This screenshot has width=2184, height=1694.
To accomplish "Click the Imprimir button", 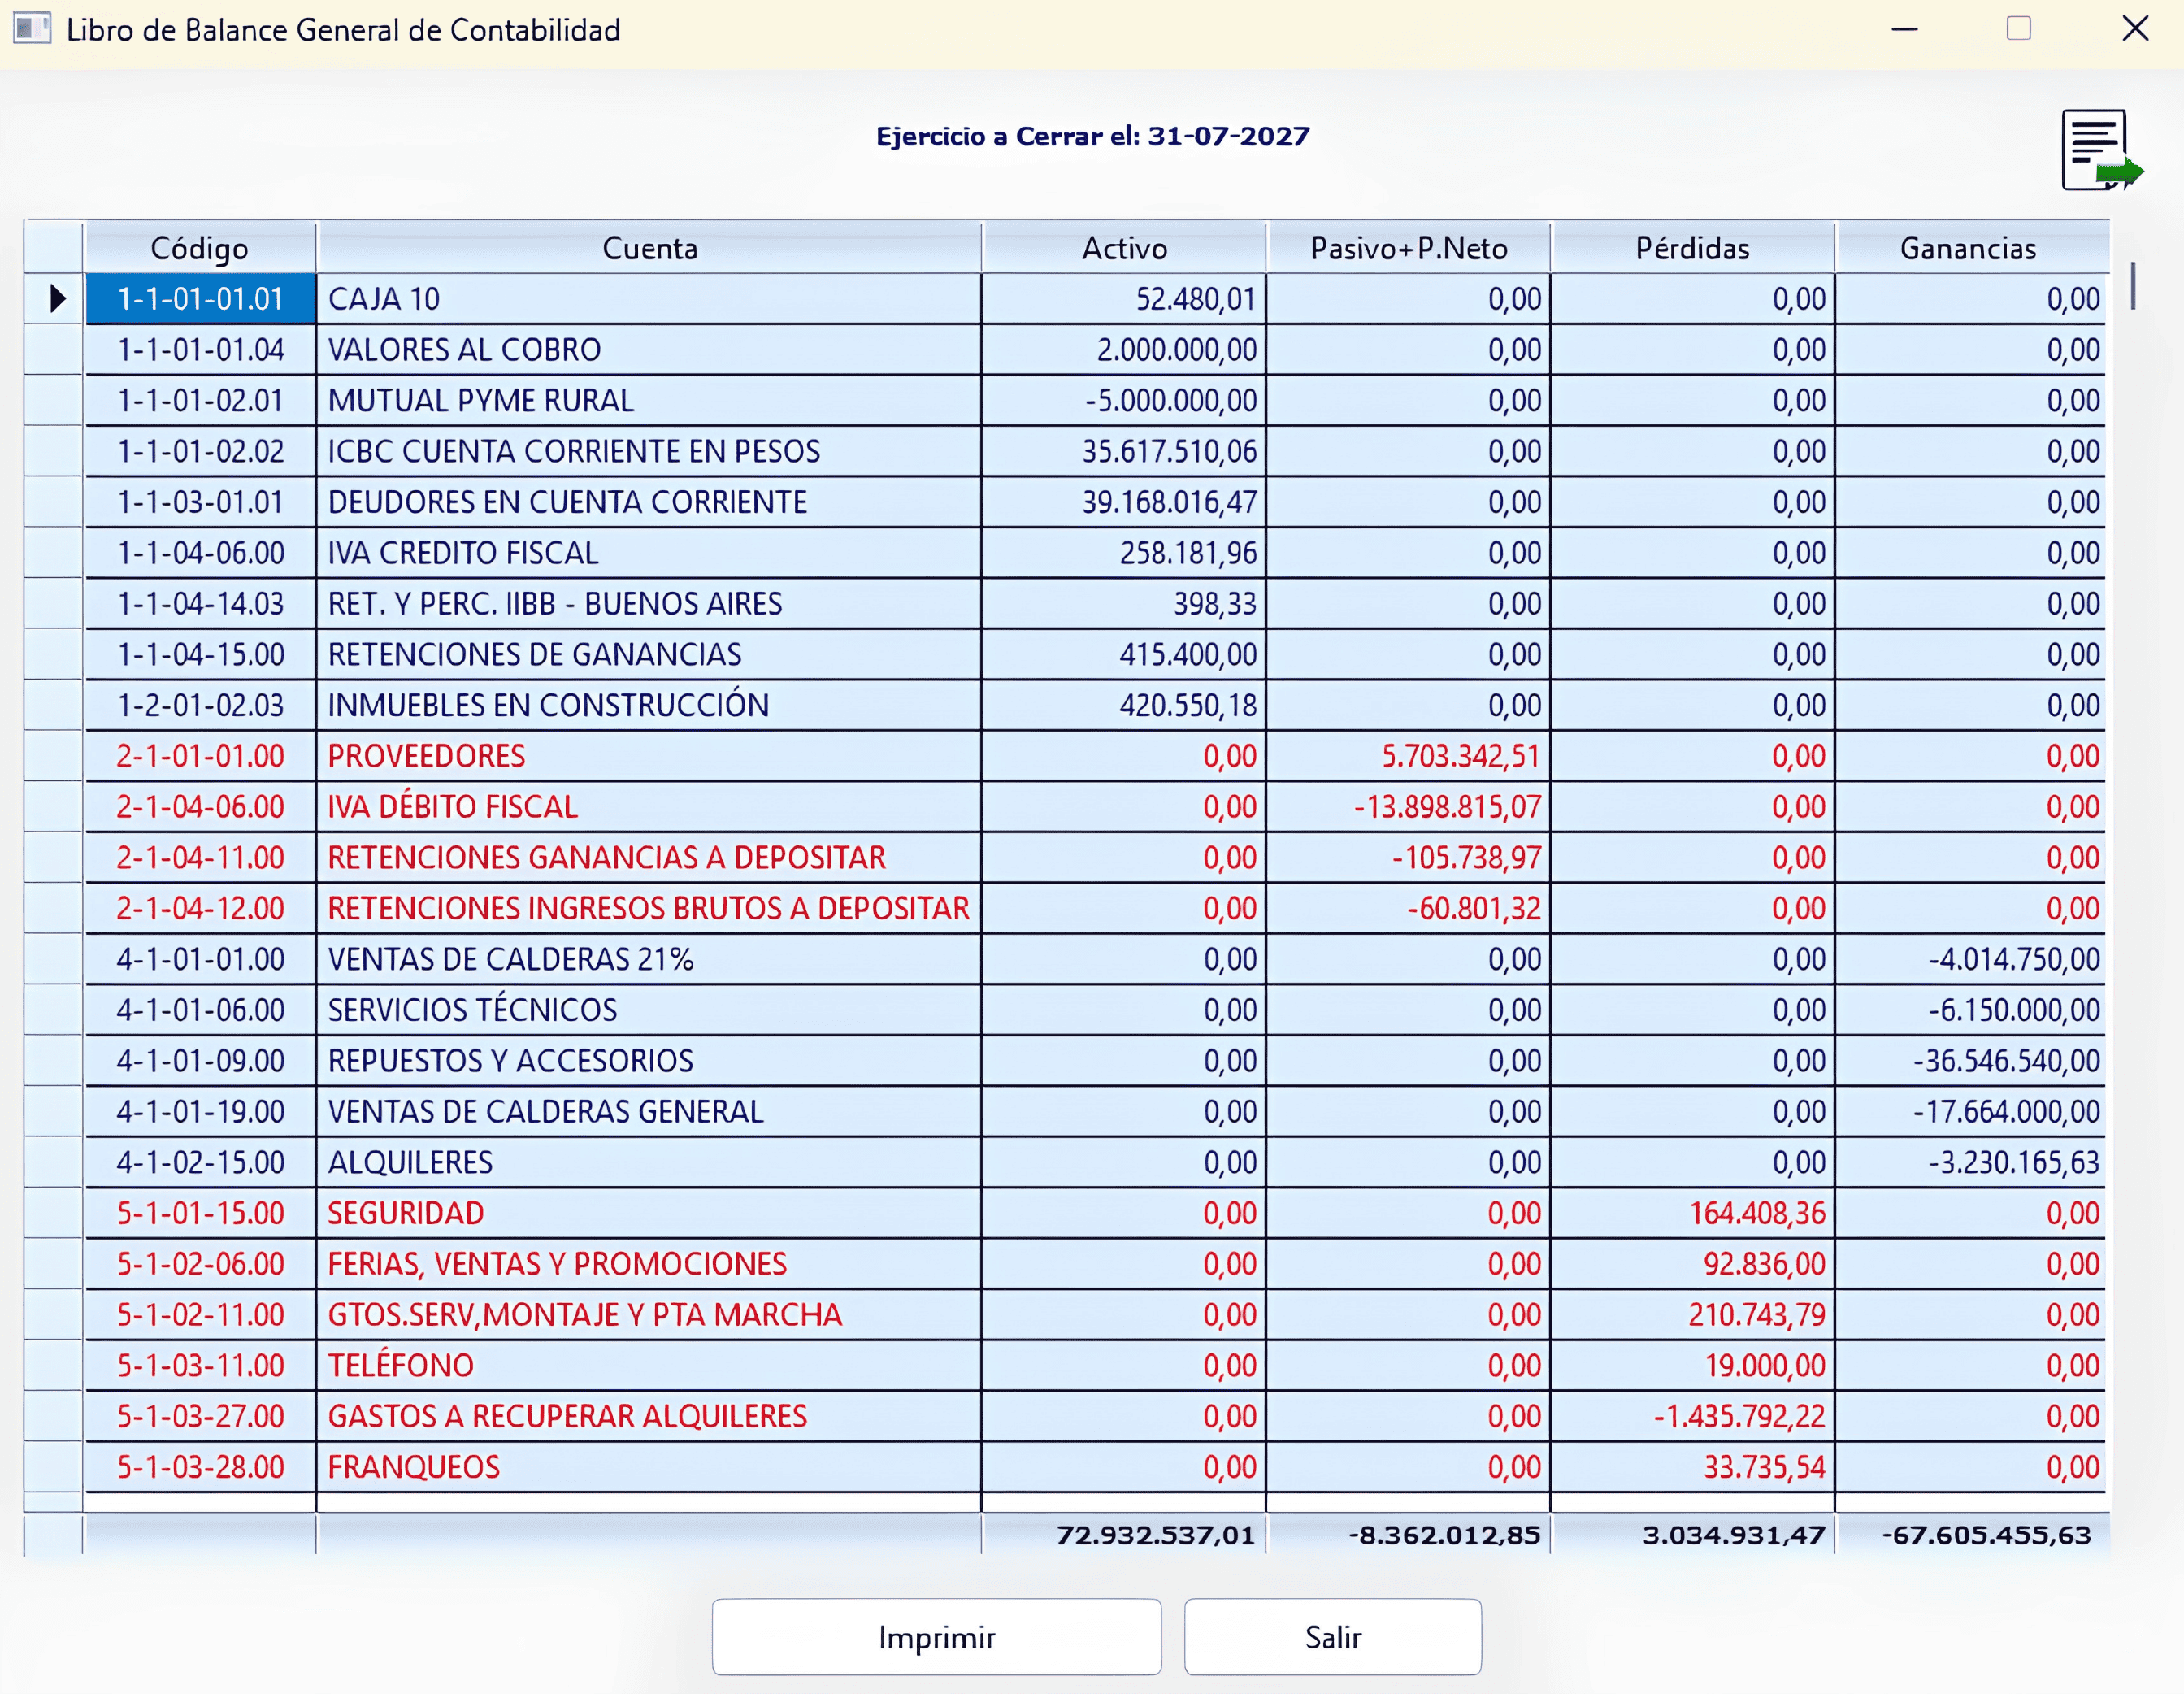I will pos(936,1637).
